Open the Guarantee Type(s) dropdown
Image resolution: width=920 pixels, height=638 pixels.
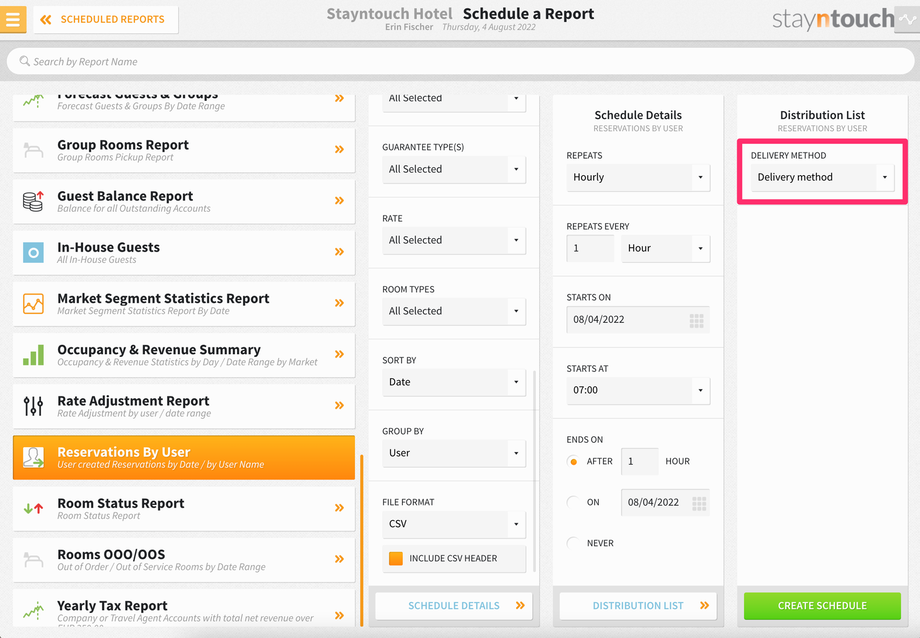(x=454, y=169)
